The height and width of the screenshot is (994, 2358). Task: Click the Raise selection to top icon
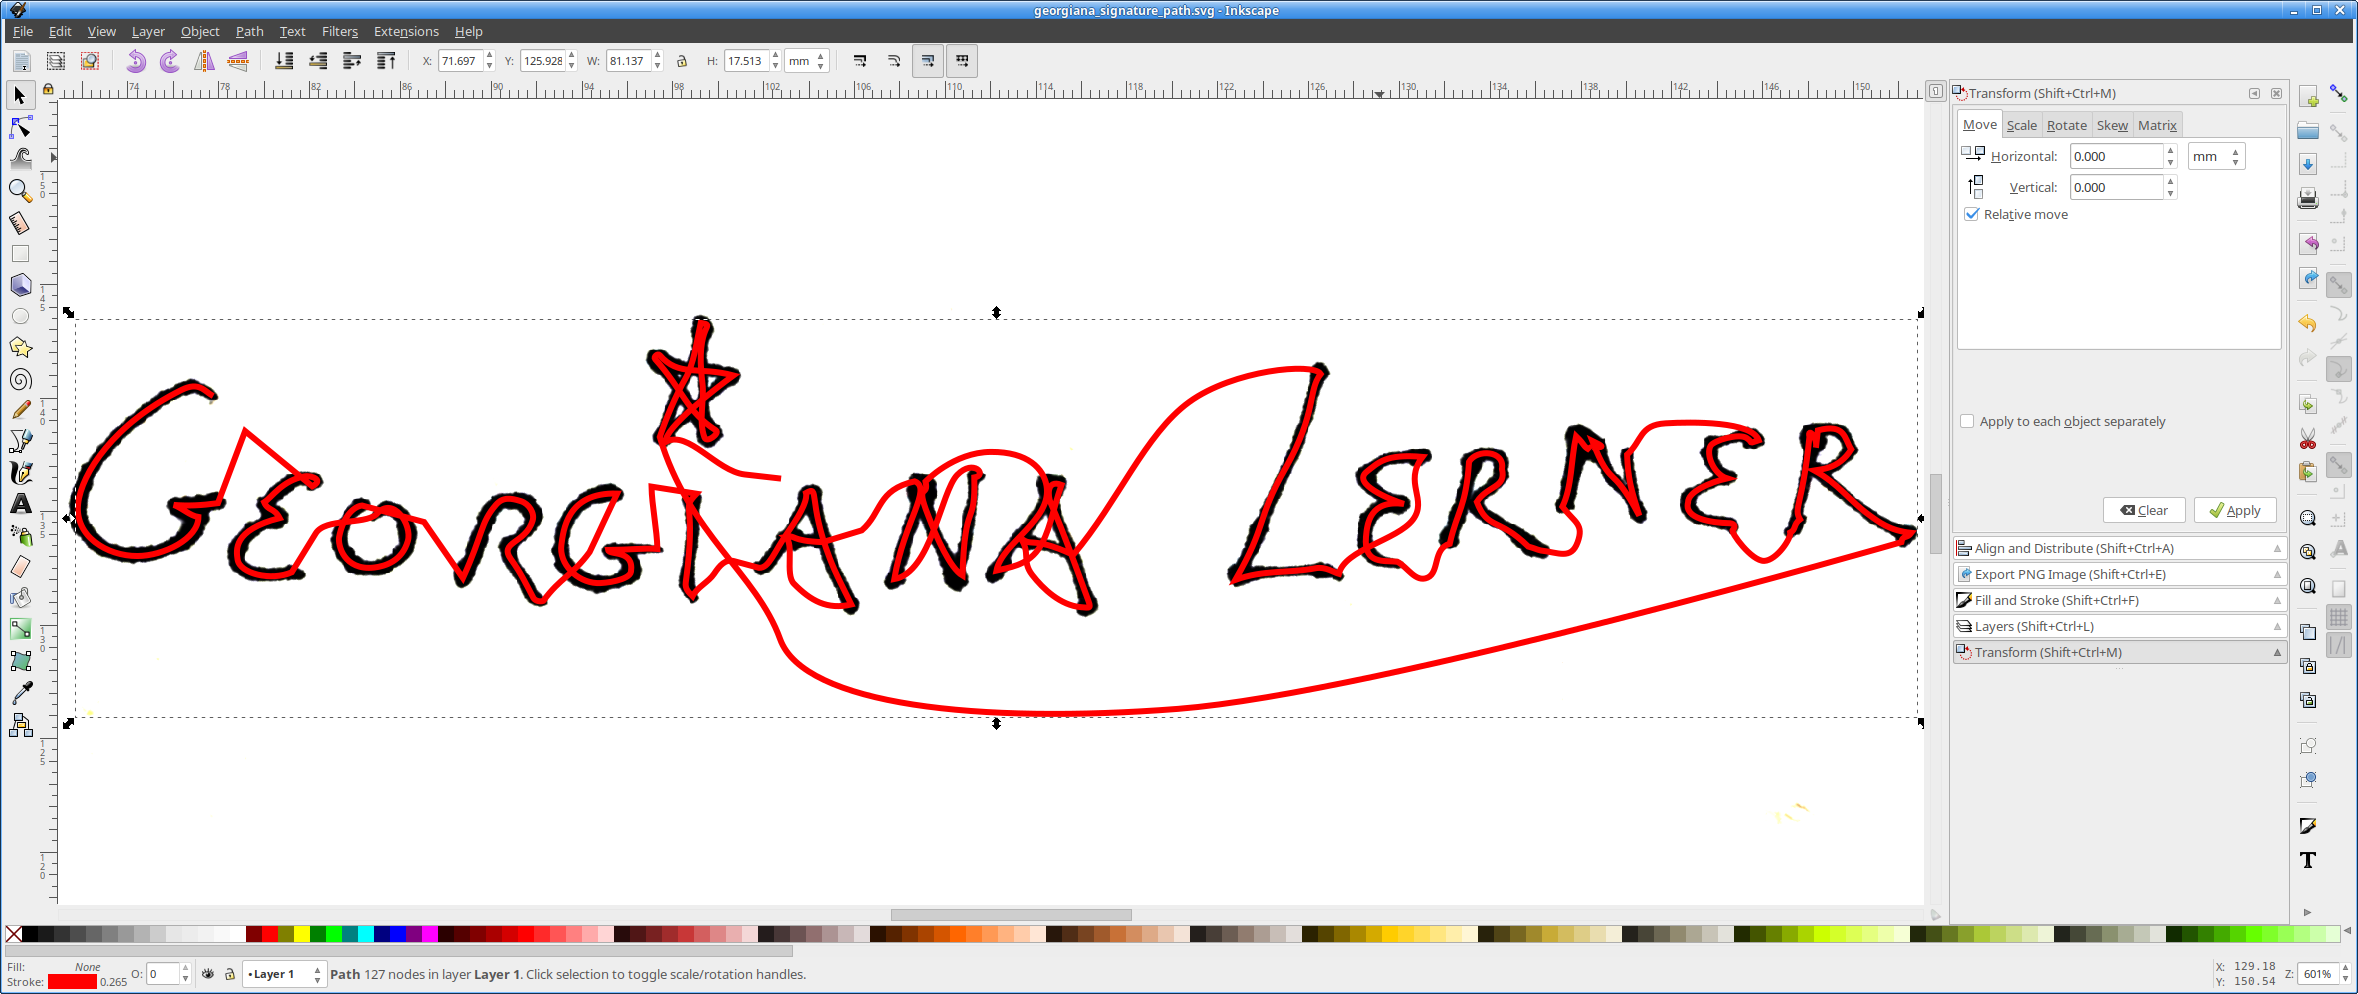point(386,61)
